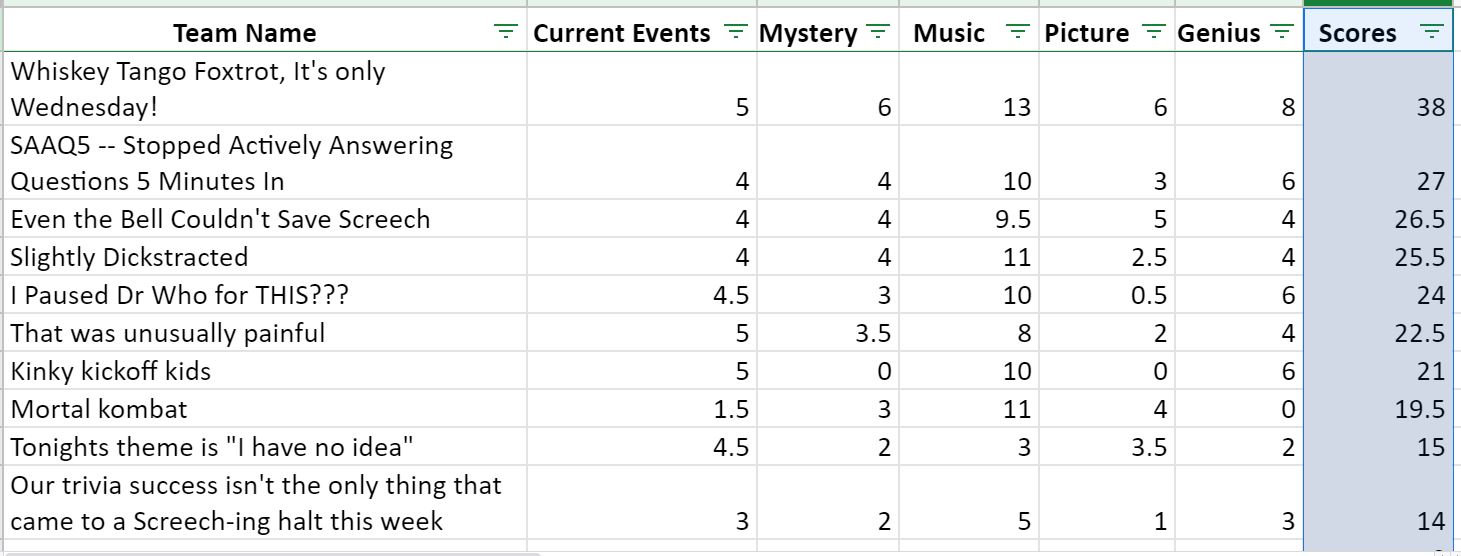Click the I Paused Dr Who cell
Viewport: 1461px width, 556px height.
[265, 295]
